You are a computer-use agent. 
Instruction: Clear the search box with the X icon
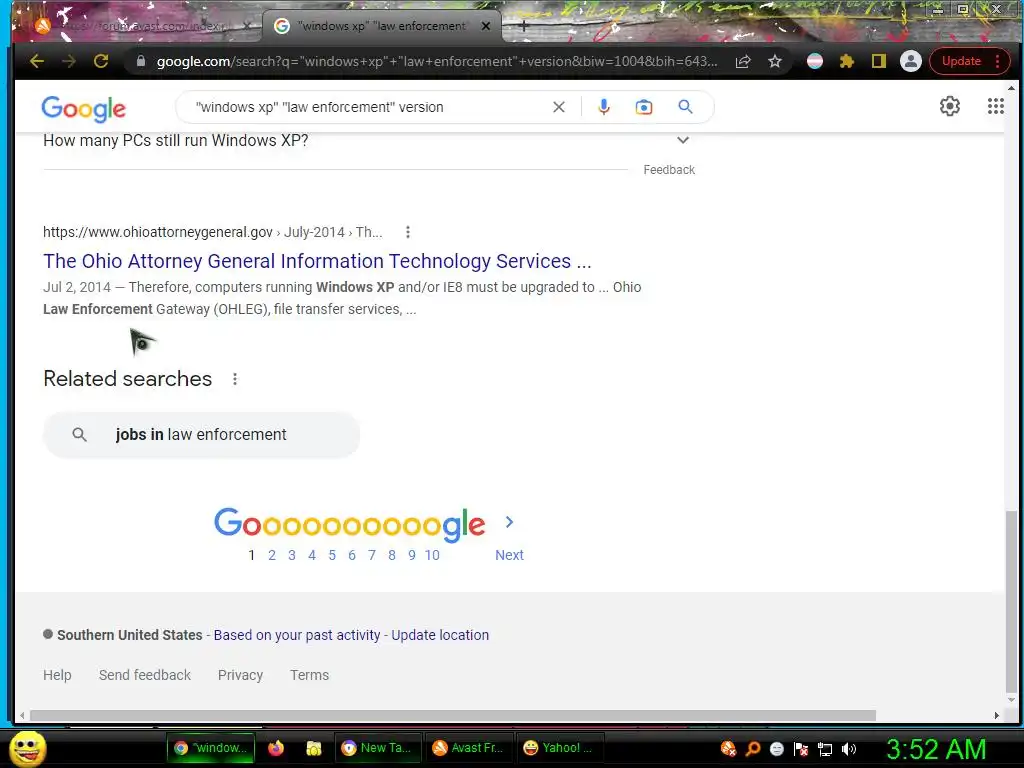(559, 107)
